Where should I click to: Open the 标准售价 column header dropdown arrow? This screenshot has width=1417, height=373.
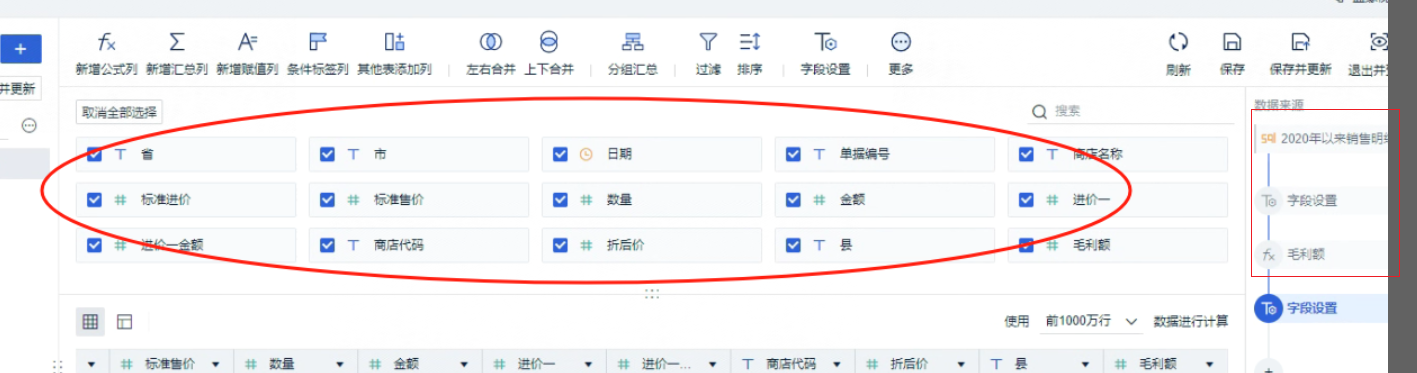[216, 364]
